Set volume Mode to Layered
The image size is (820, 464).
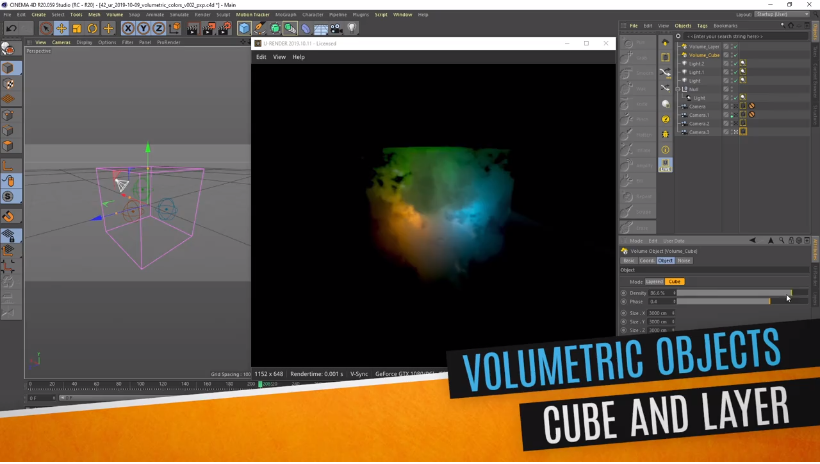coord(653,281)
